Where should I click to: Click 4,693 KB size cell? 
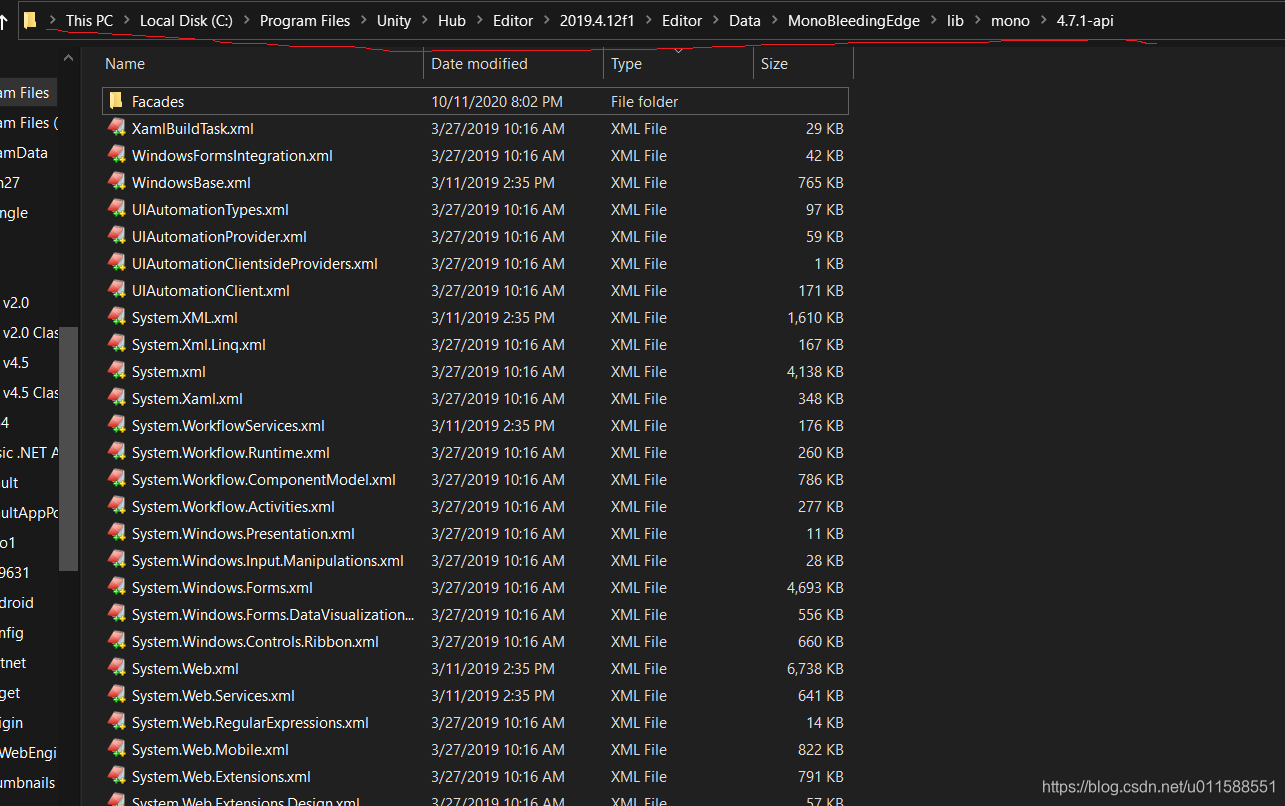[815, 587]
